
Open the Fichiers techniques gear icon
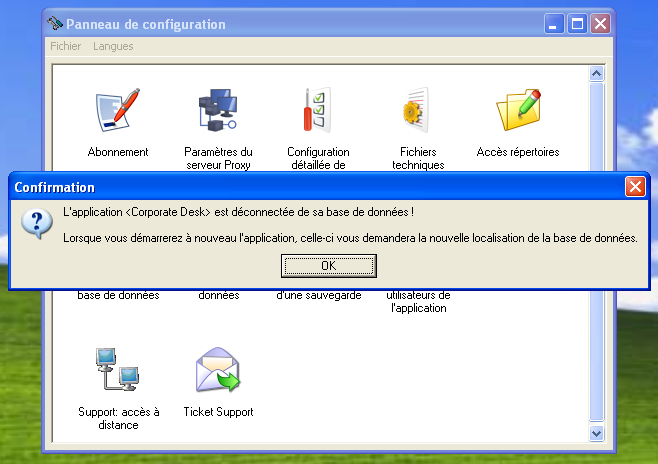417,110
